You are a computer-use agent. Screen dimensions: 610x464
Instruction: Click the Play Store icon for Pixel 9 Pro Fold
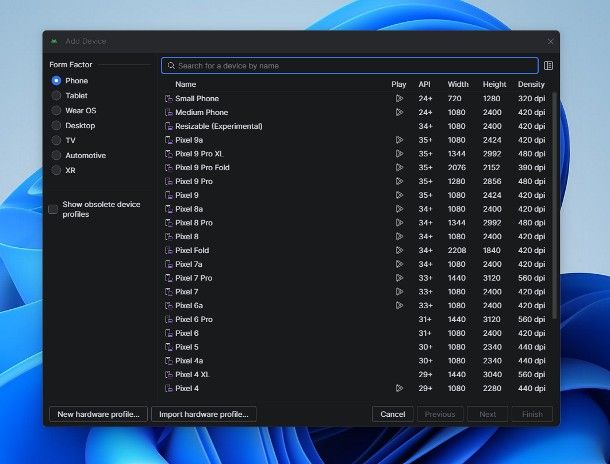tap(399, 168)
